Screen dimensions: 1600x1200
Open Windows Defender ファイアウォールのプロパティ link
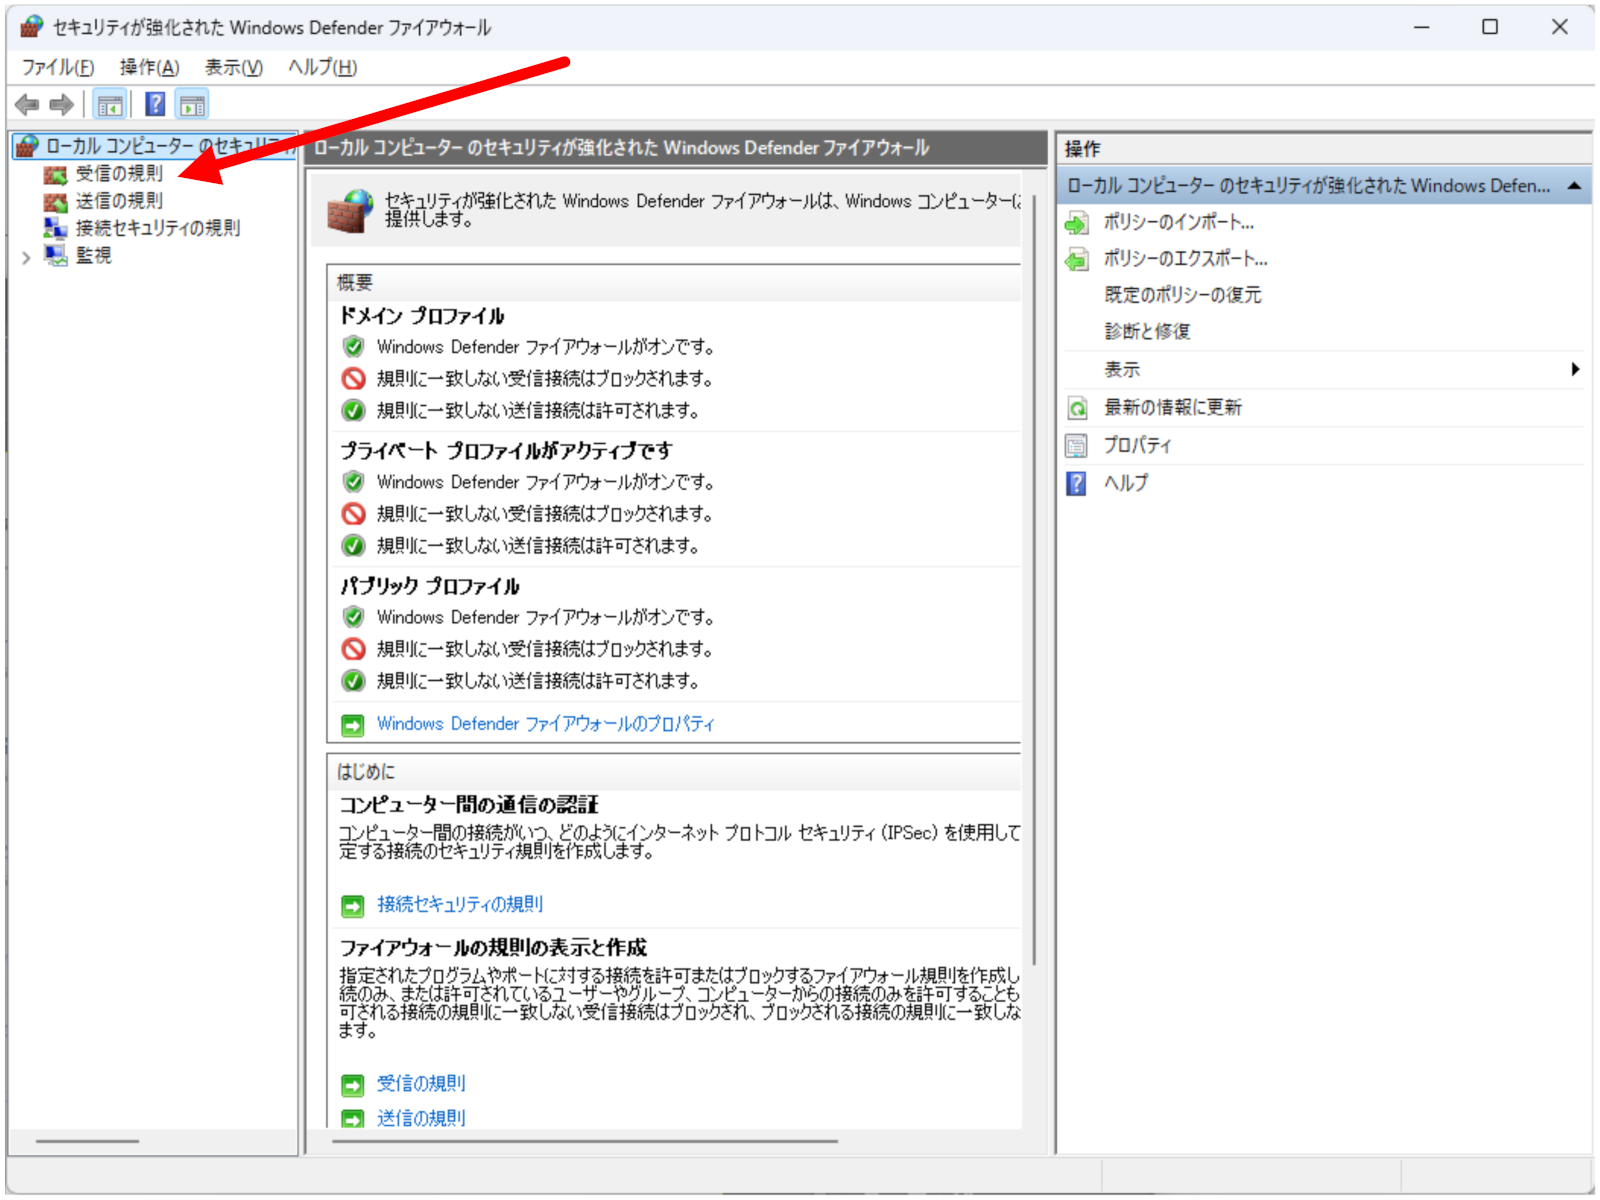coord(545,724)
